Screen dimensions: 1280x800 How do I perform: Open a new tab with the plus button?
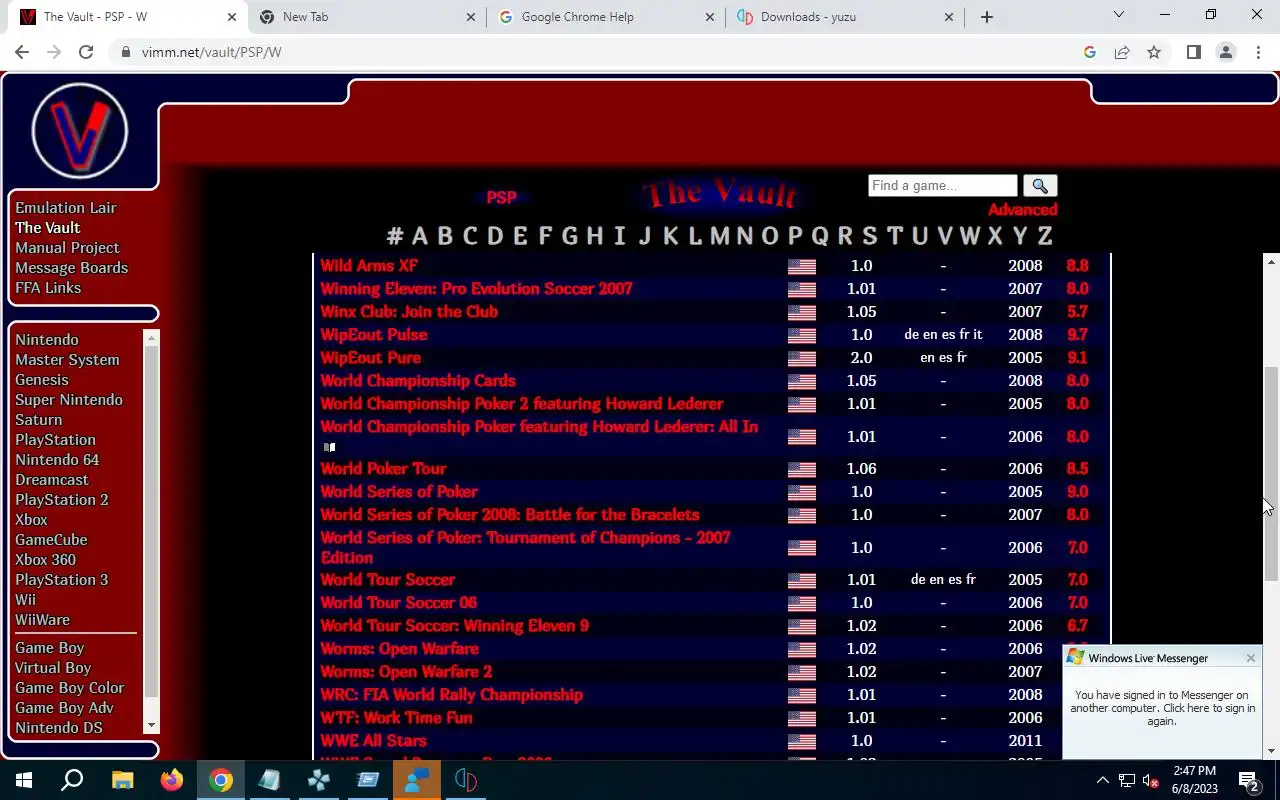[987, 17]
